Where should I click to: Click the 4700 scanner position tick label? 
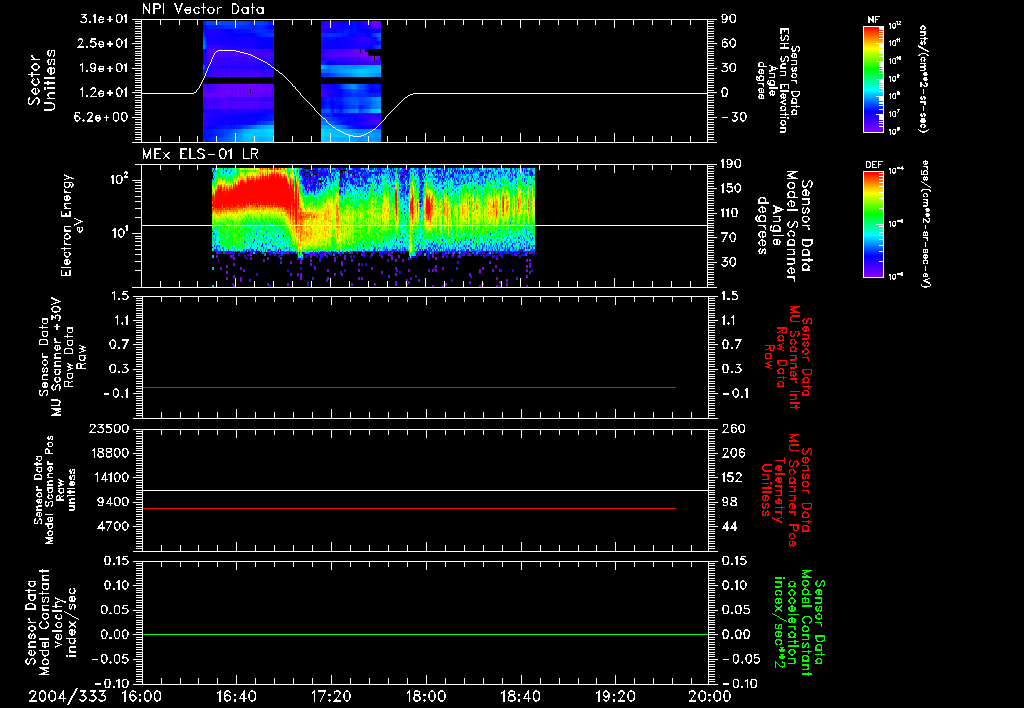pos(112,526)
